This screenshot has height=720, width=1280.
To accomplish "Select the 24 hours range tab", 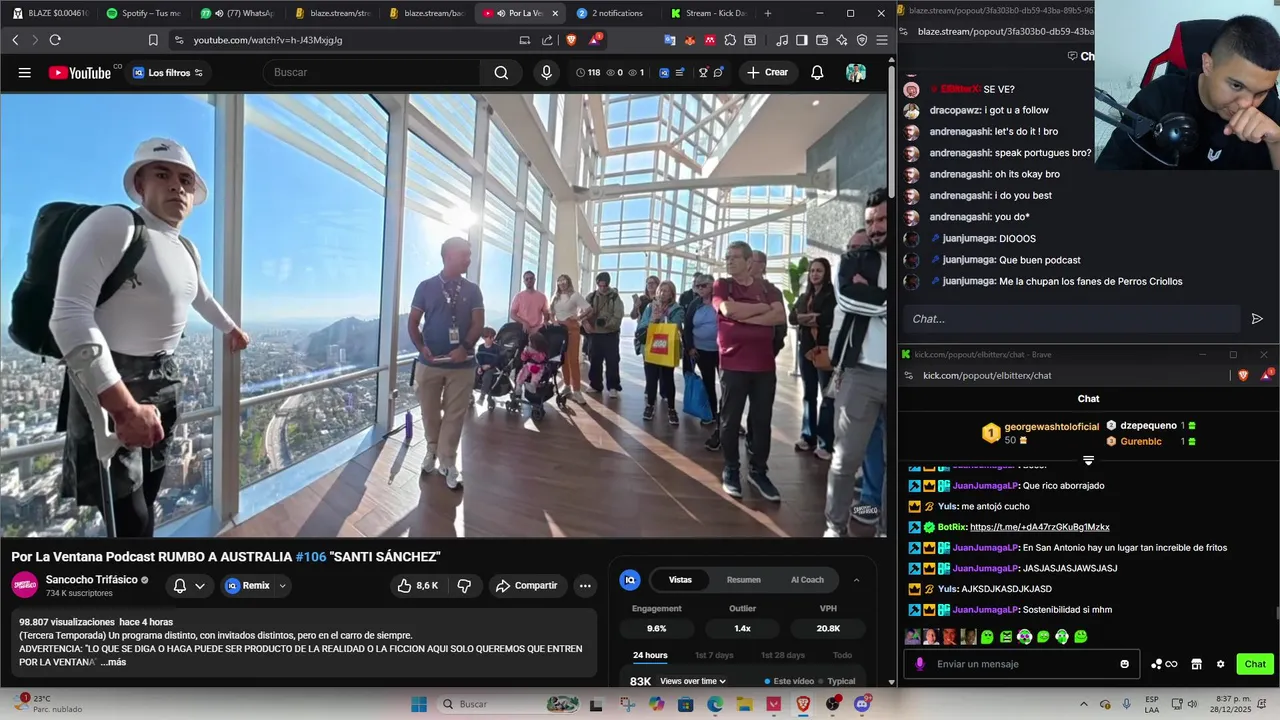I will click(650, 655).
